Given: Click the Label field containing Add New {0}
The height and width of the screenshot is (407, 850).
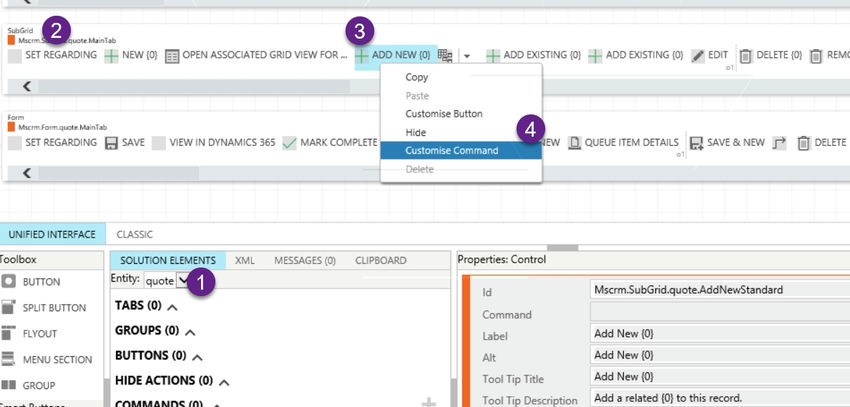Looking at the screenshot, I should [x=719, y=334].
